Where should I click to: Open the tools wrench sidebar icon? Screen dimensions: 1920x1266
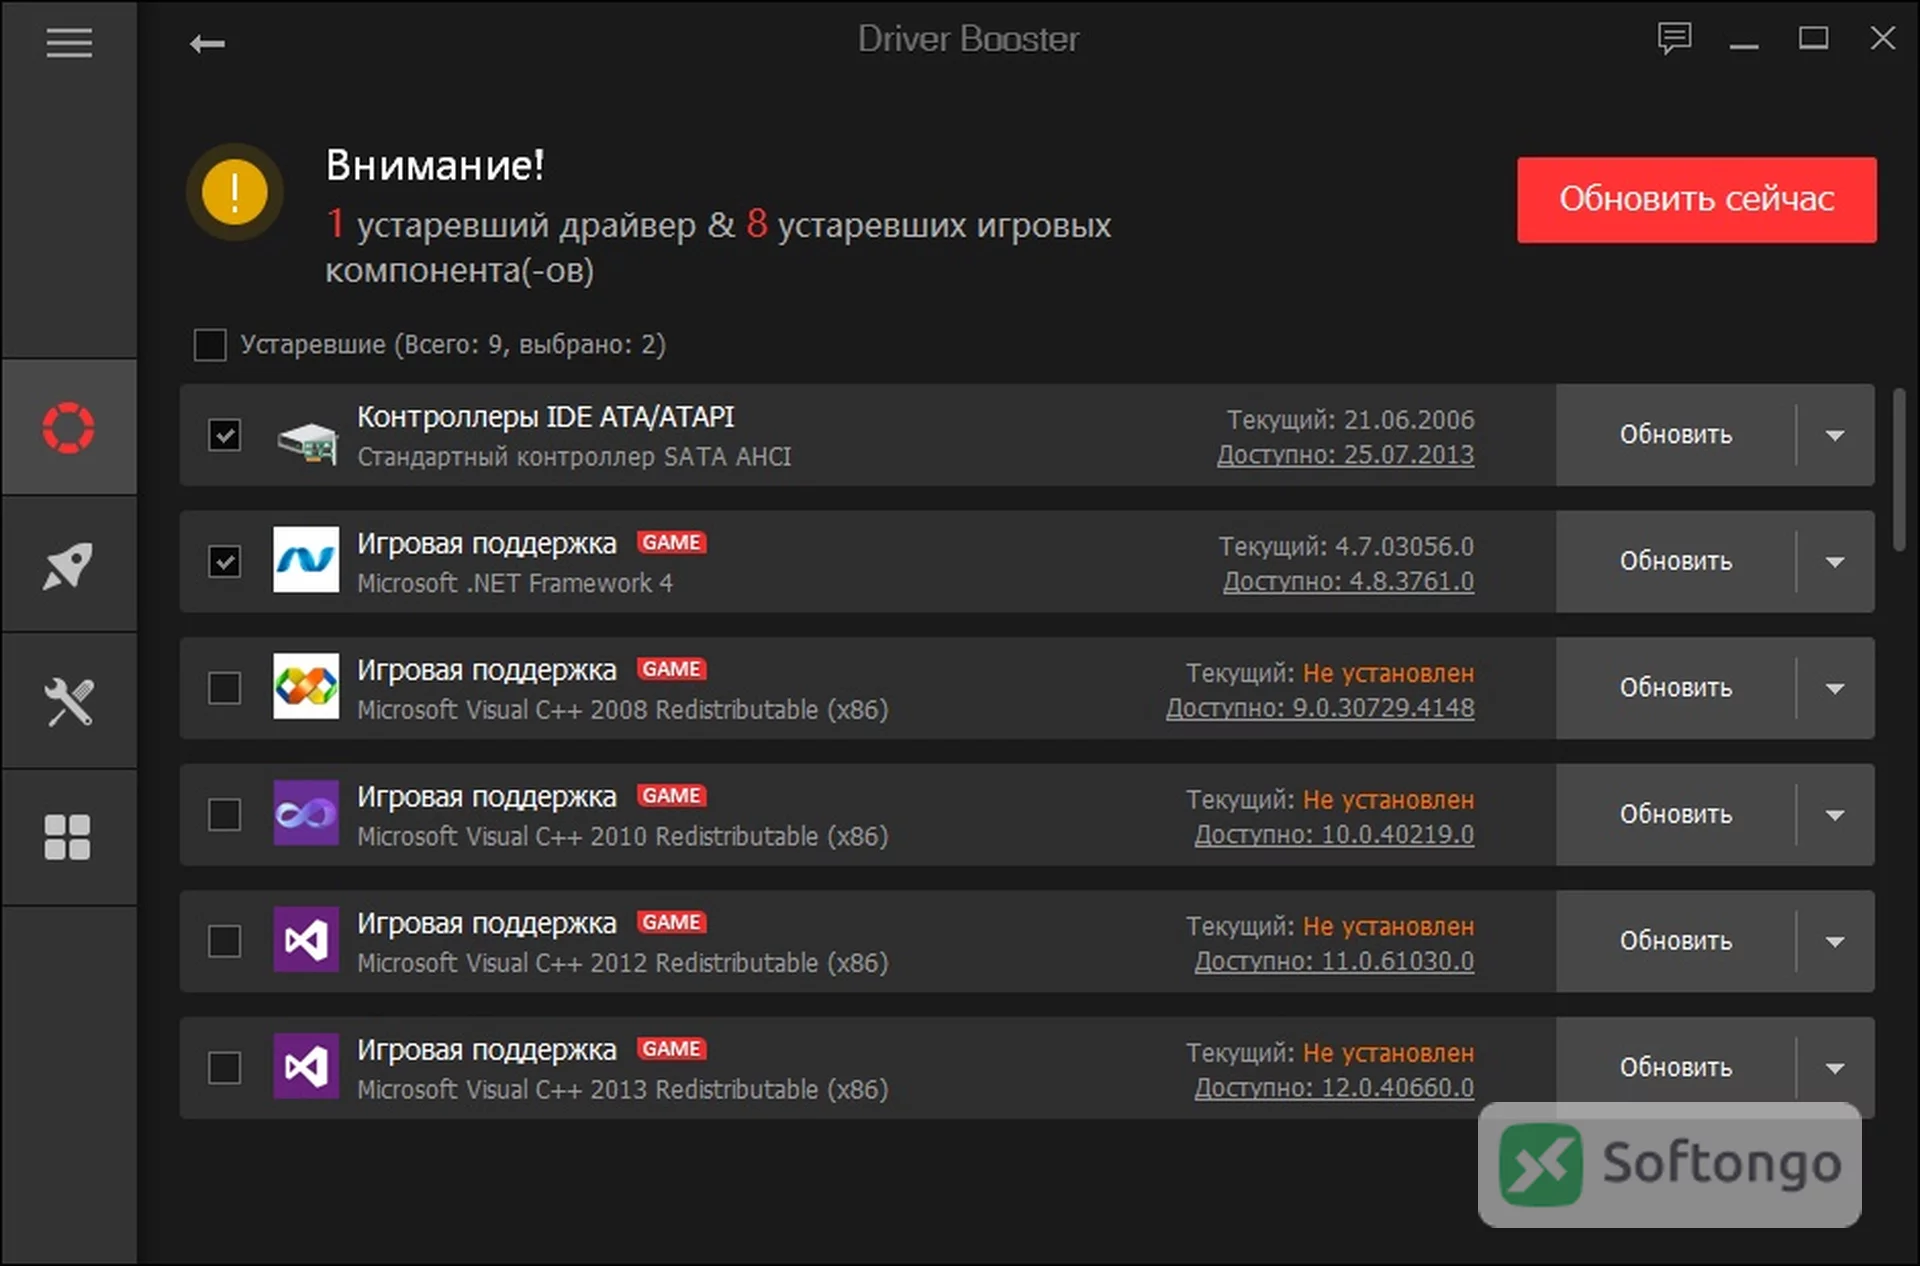[68, 701]
